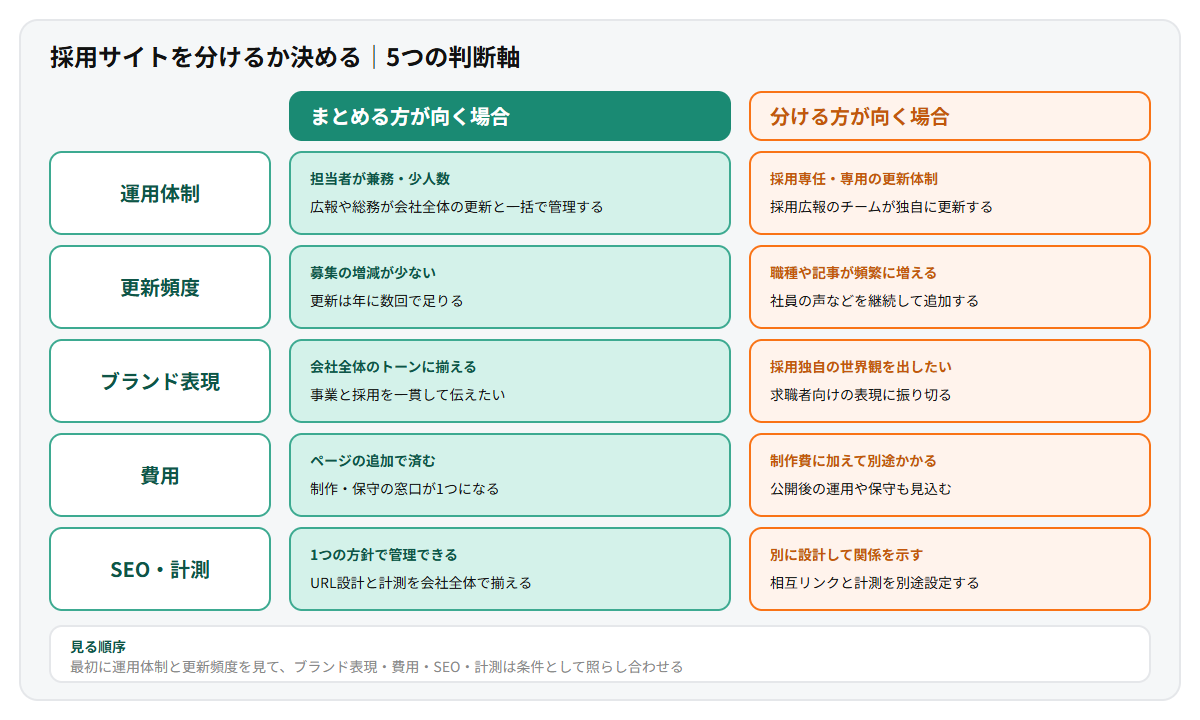
Task: Select heading 会社全体のトーンに揃える
Action: tap(393, 367)
